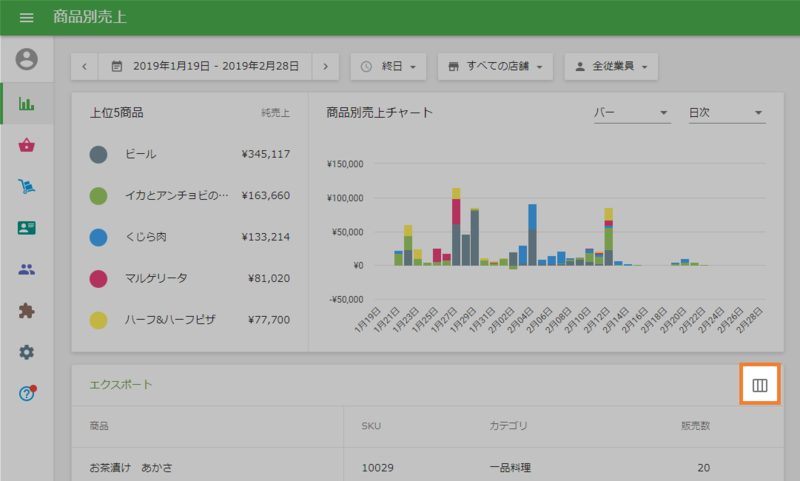Open the shopping basket items section
This screenshot has width=800, height=481.
click(27, 145)
